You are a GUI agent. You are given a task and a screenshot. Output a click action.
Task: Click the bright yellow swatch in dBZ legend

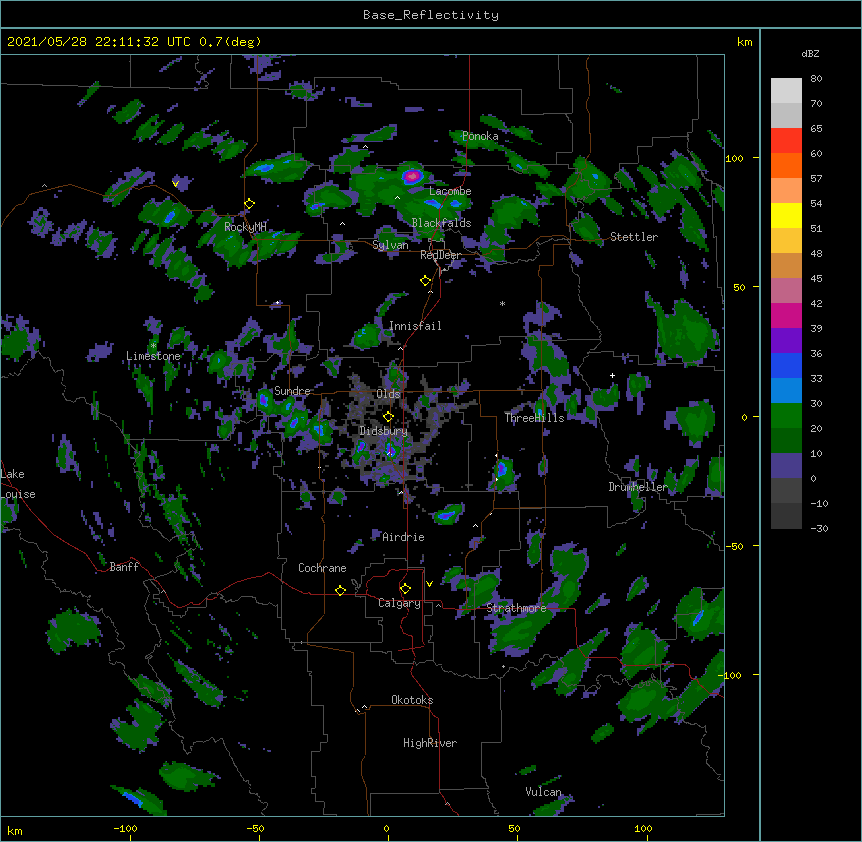point(786,215)
